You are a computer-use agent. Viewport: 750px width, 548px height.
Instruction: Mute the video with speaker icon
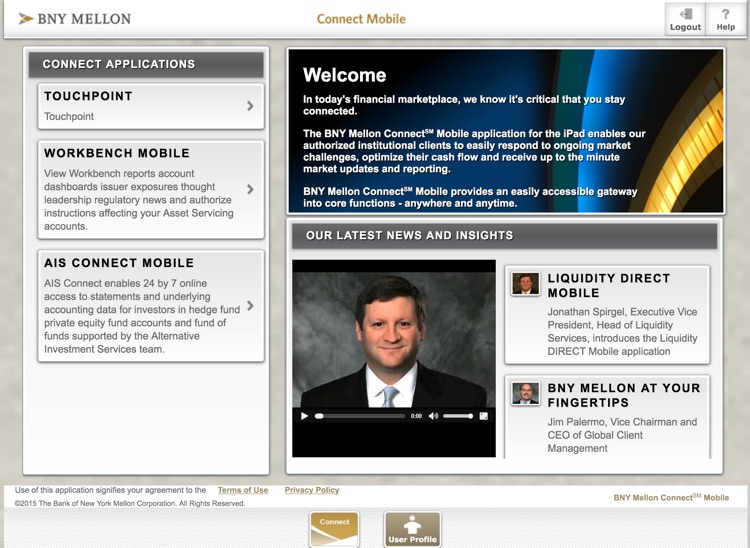tap(433, 416)
